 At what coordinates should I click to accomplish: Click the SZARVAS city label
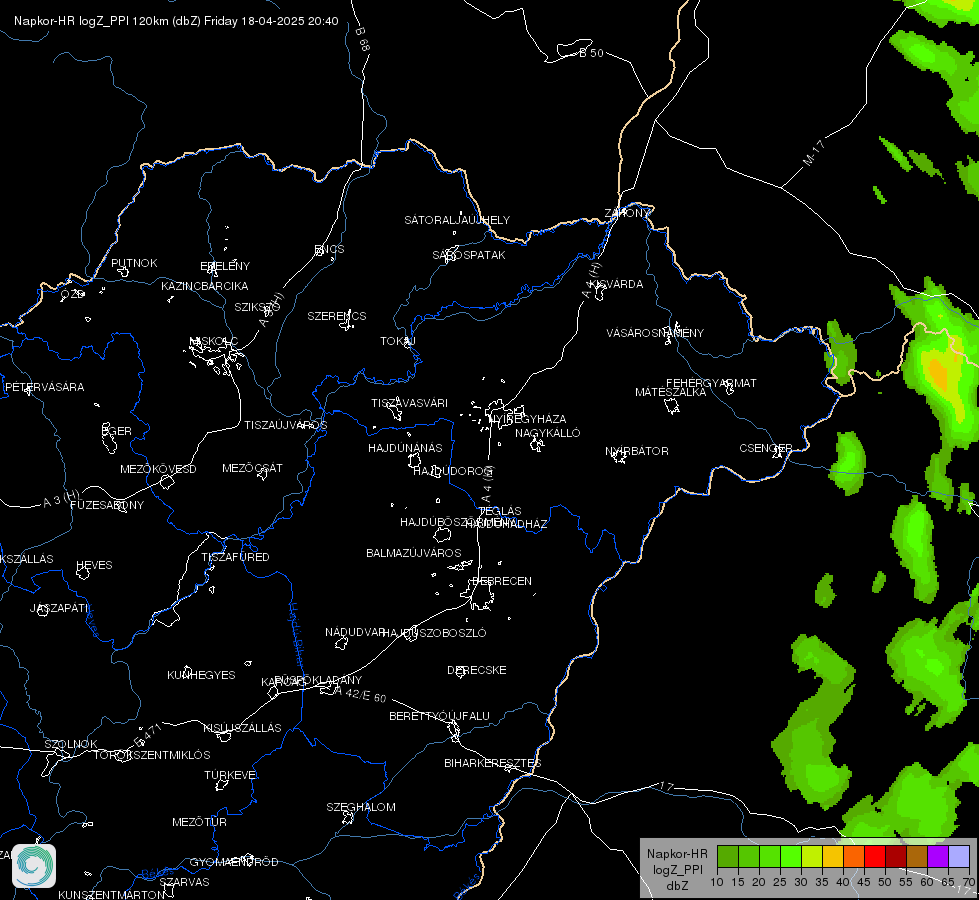coord(184,882)
